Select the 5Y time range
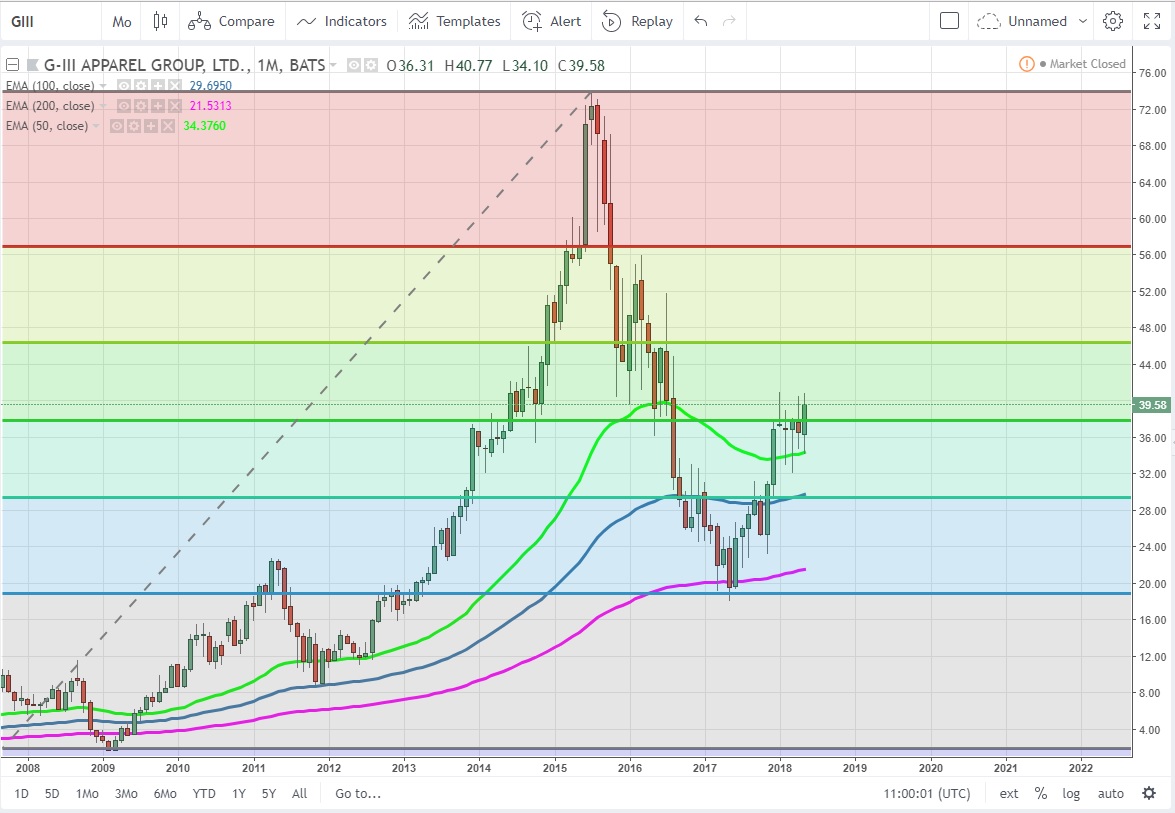1175x813 pixels. 268,793
